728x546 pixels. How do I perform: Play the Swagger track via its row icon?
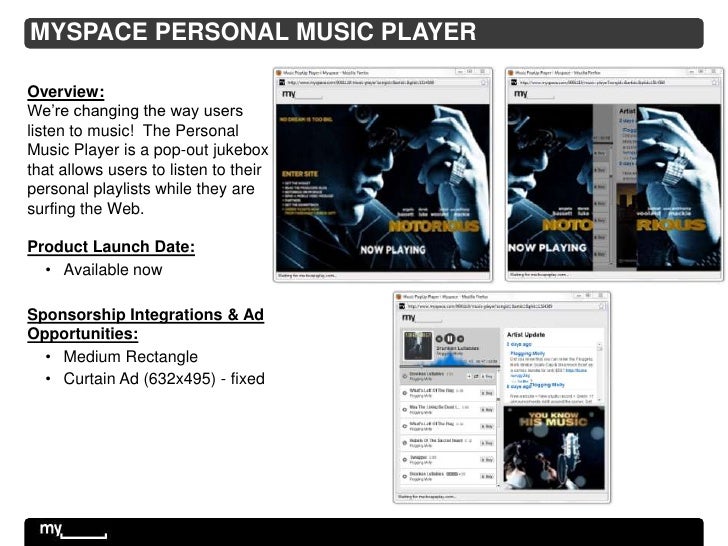pyautogui.click(x=405, y=460)
